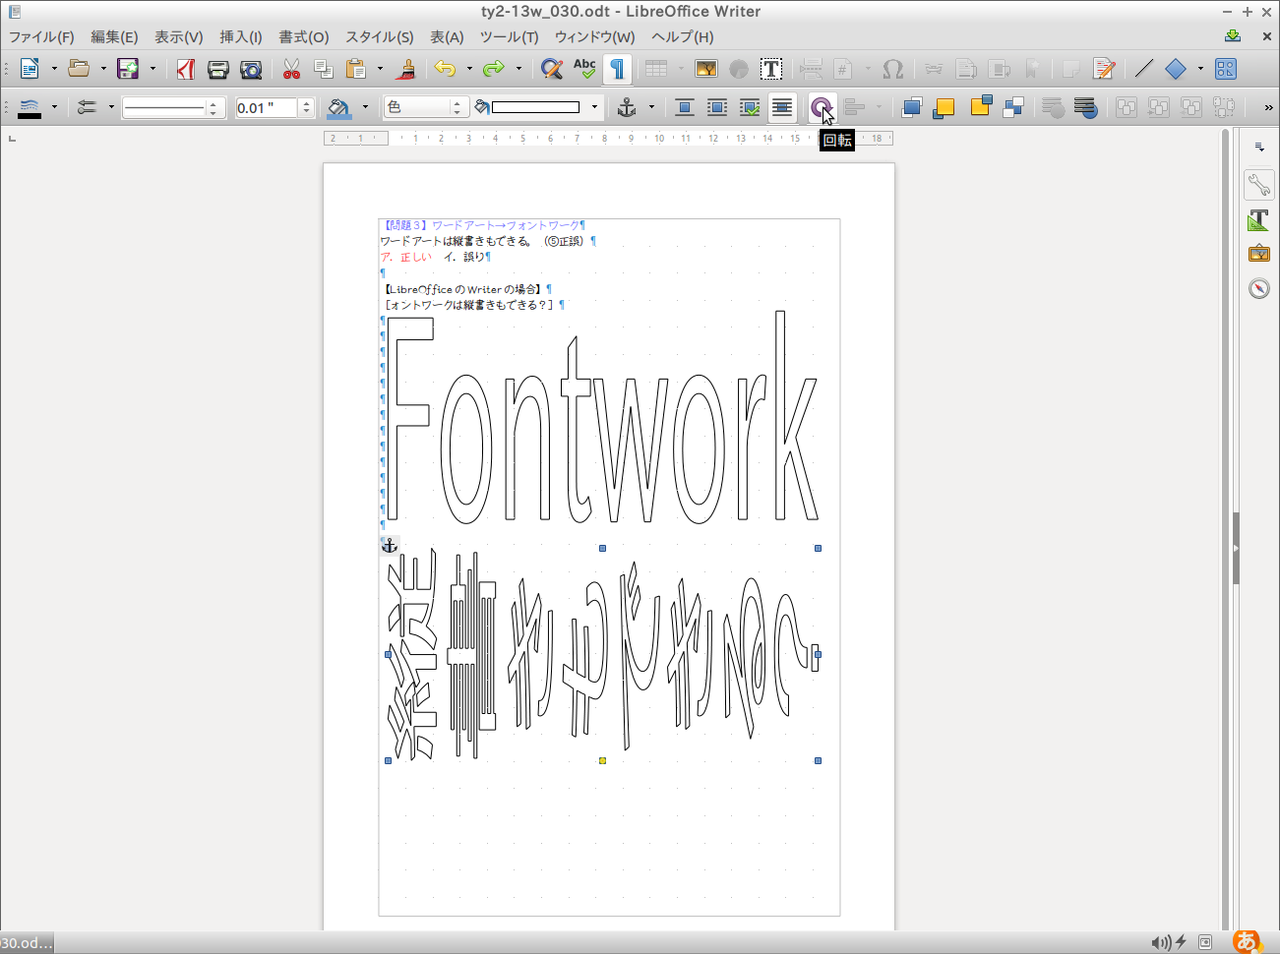Redo the last undone action
This screenshot has width=1280, height=954.
coord(494,69)
